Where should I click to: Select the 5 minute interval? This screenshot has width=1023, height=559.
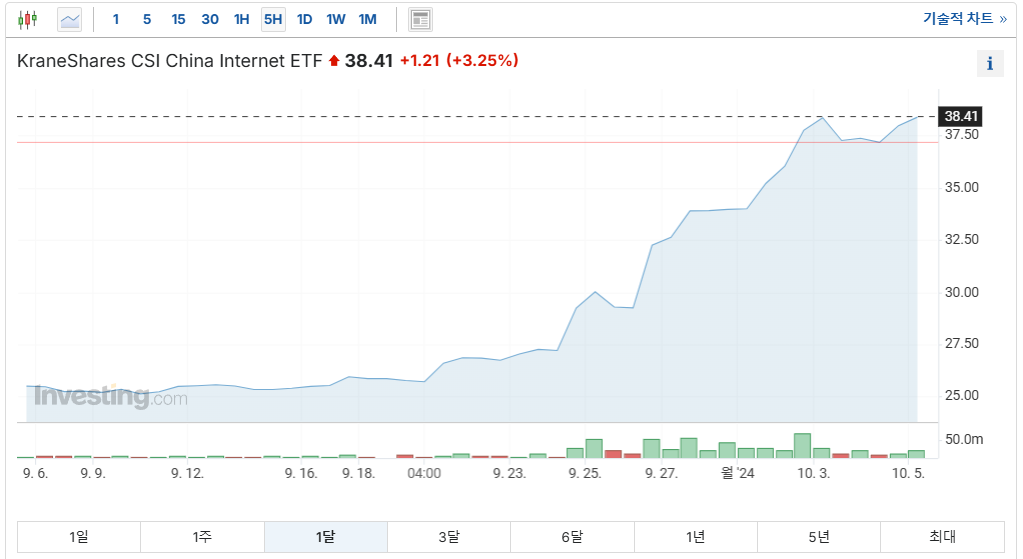click(147, 20)
